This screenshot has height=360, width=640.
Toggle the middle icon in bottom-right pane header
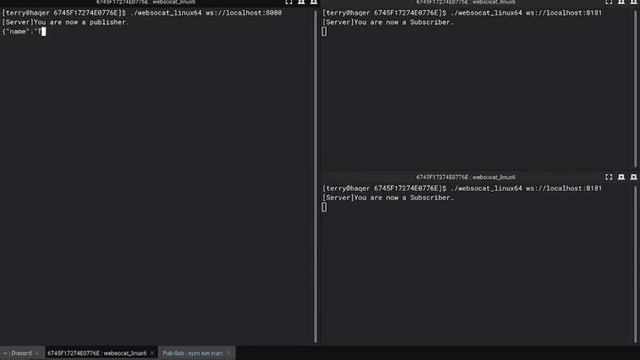click(621, 177)
